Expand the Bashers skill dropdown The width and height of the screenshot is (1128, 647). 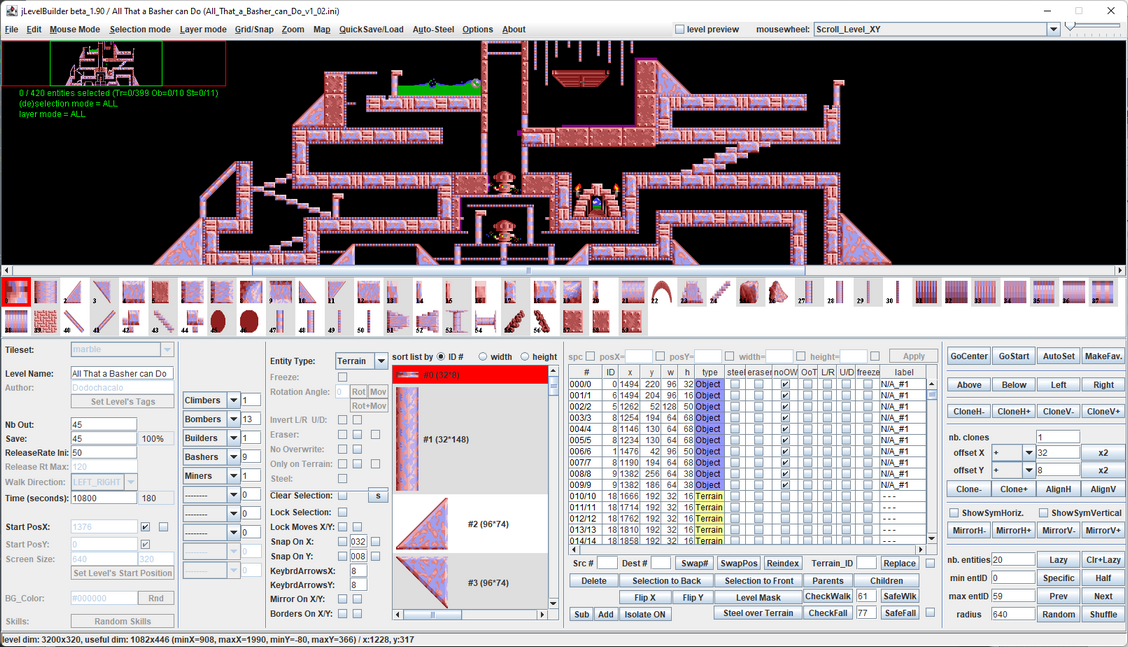click(x=233, y=457)
